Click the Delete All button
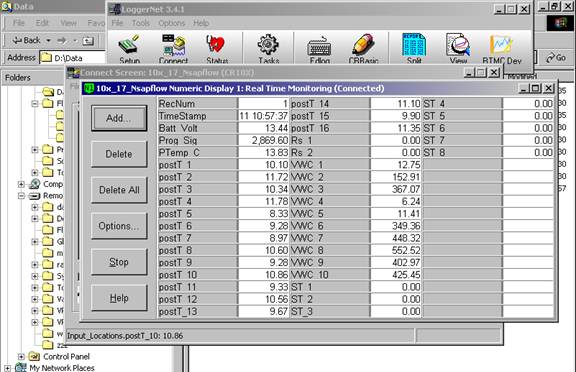Screen dimensions: 576x372 coord(119,190)
